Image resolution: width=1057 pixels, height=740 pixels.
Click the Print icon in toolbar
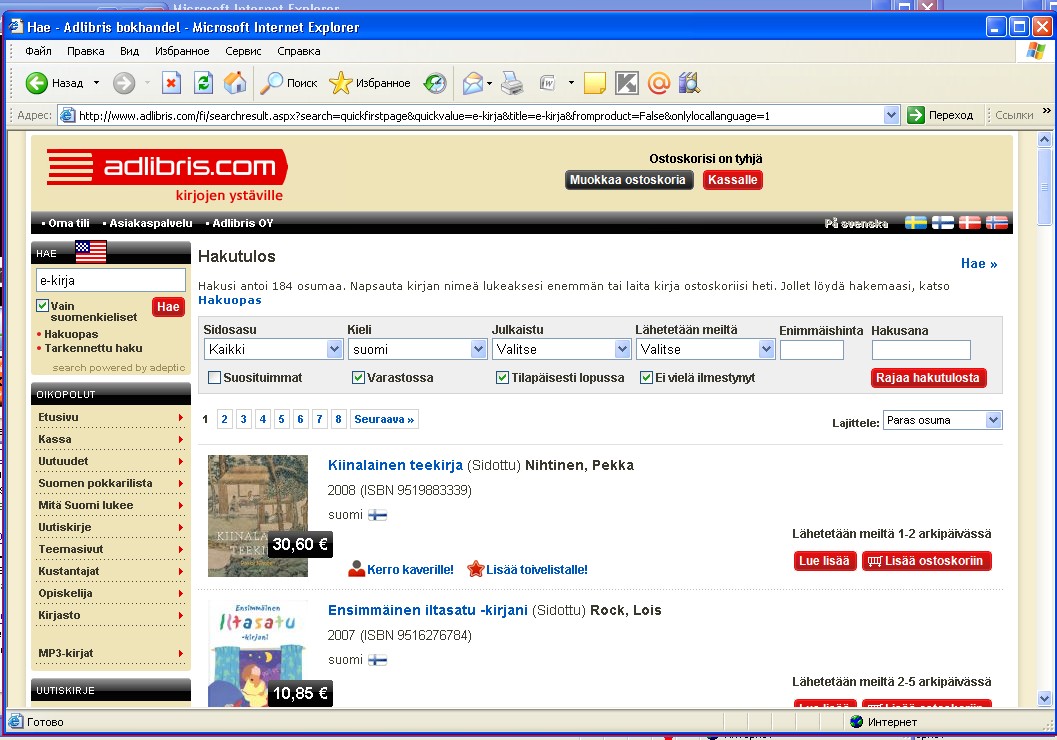tap(512, 83)
